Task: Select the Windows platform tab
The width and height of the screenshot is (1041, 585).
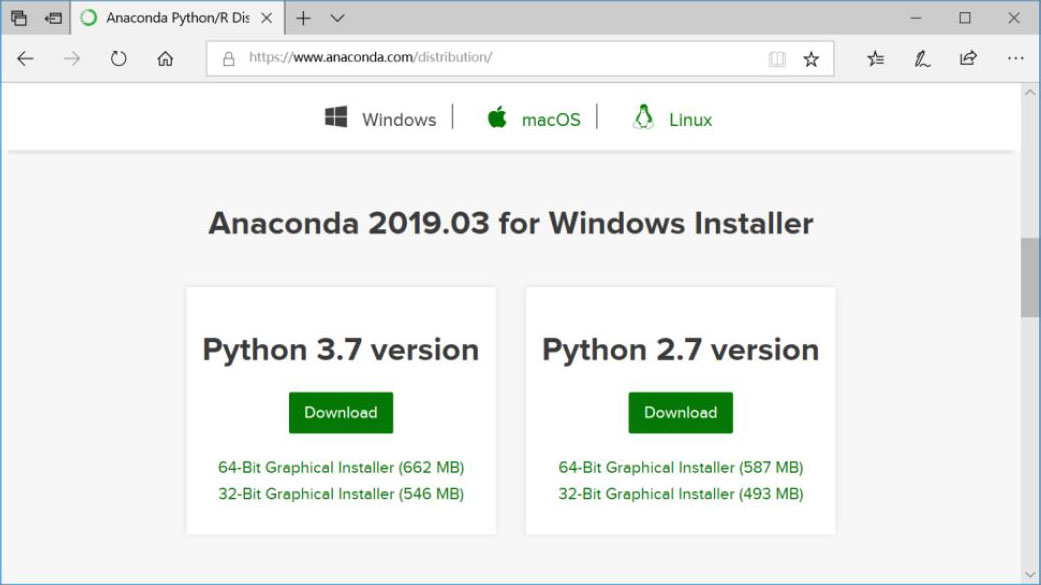Action: [x=380, y=119]
